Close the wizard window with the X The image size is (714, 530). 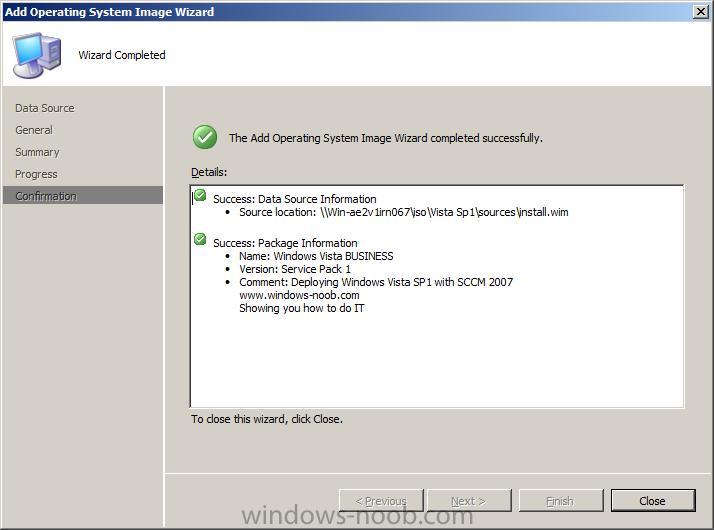701,11
